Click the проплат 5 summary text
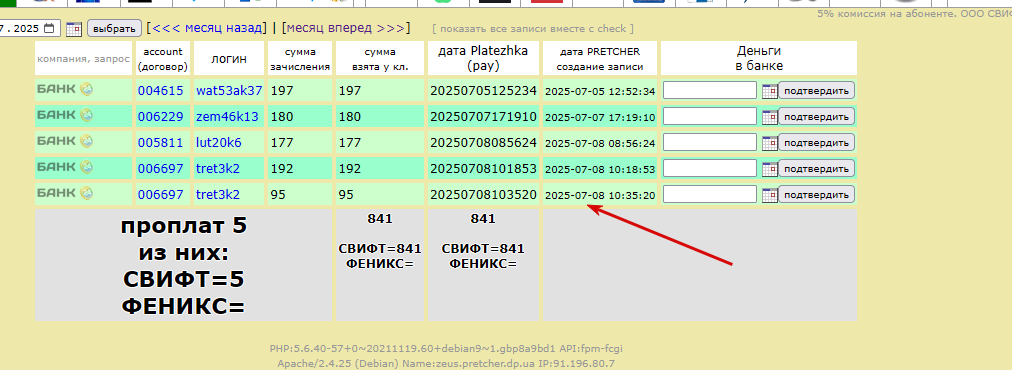 pyautogui.click(x=183, y=227)
